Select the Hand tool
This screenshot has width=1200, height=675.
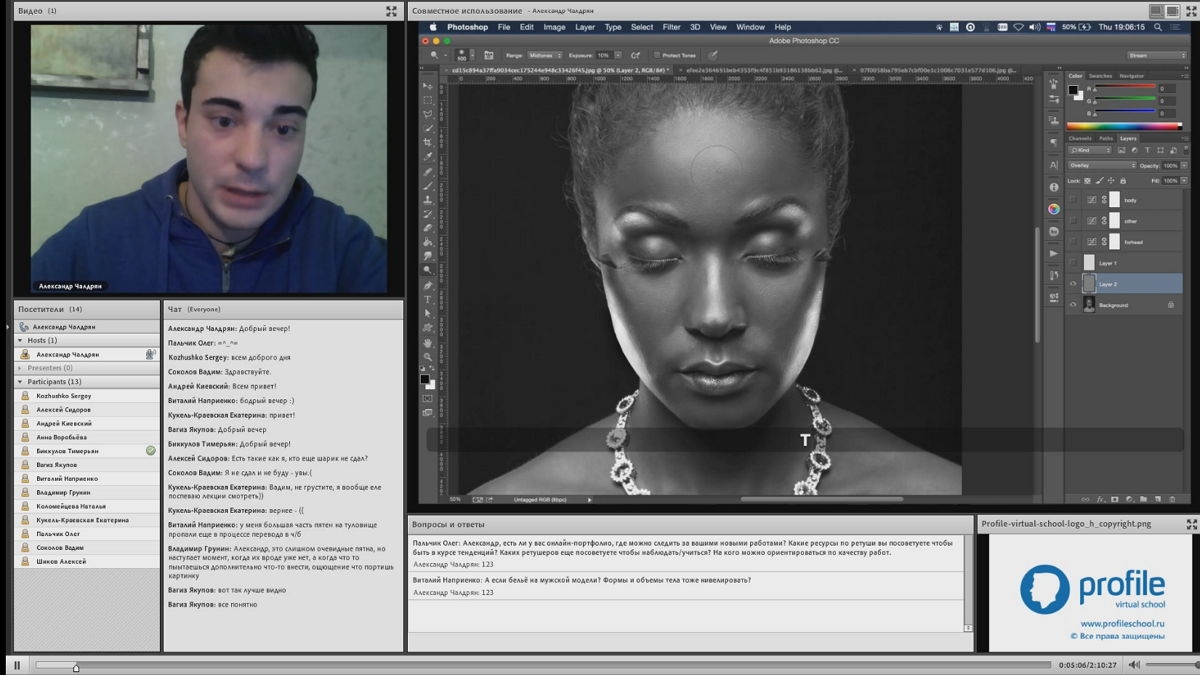tap(428, 342)
